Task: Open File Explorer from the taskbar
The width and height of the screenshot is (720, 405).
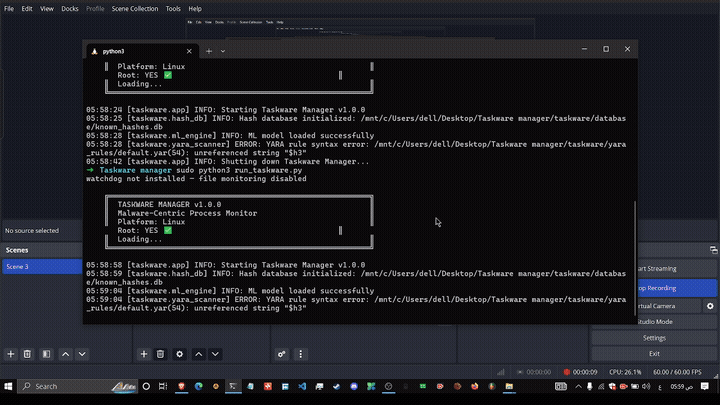Action: [x=509, y=386]
